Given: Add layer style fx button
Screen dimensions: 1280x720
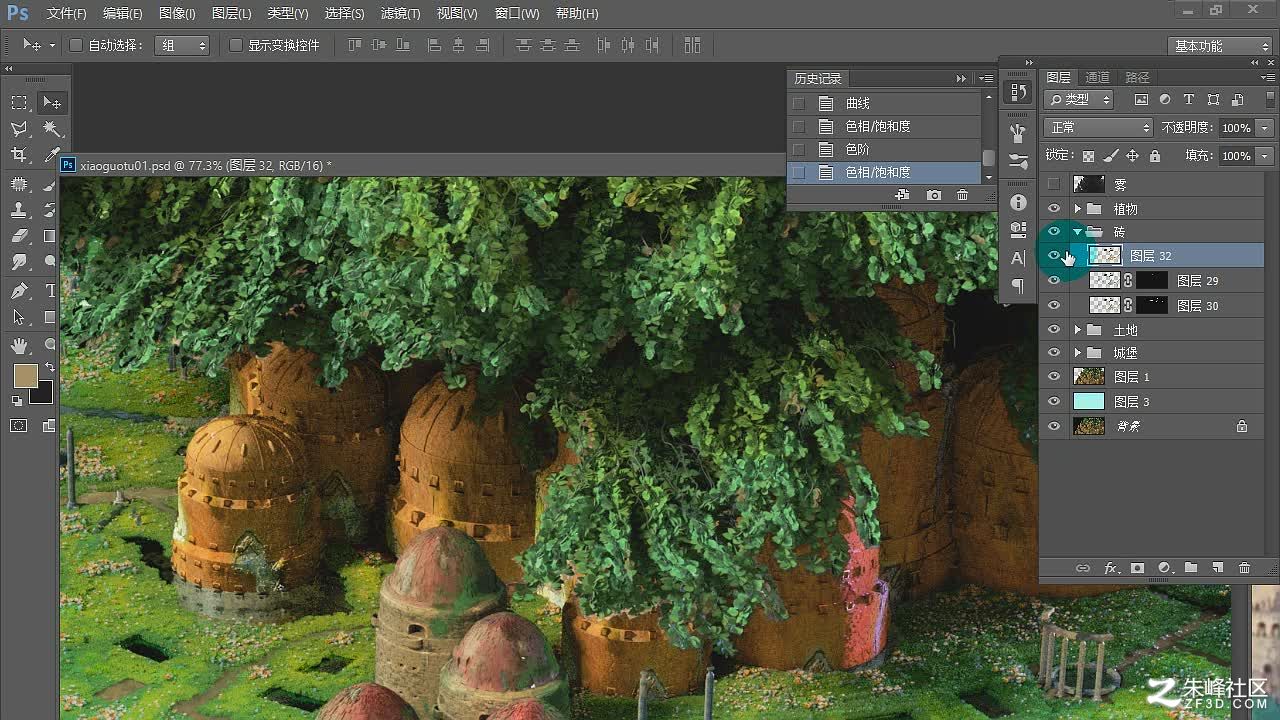Looking at the screenshot, I should coord(1110,568).
